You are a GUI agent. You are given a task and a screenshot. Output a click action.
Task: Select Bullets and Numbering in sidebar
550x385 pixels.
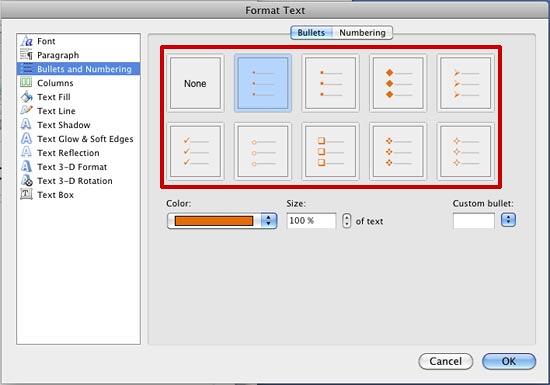78,69
